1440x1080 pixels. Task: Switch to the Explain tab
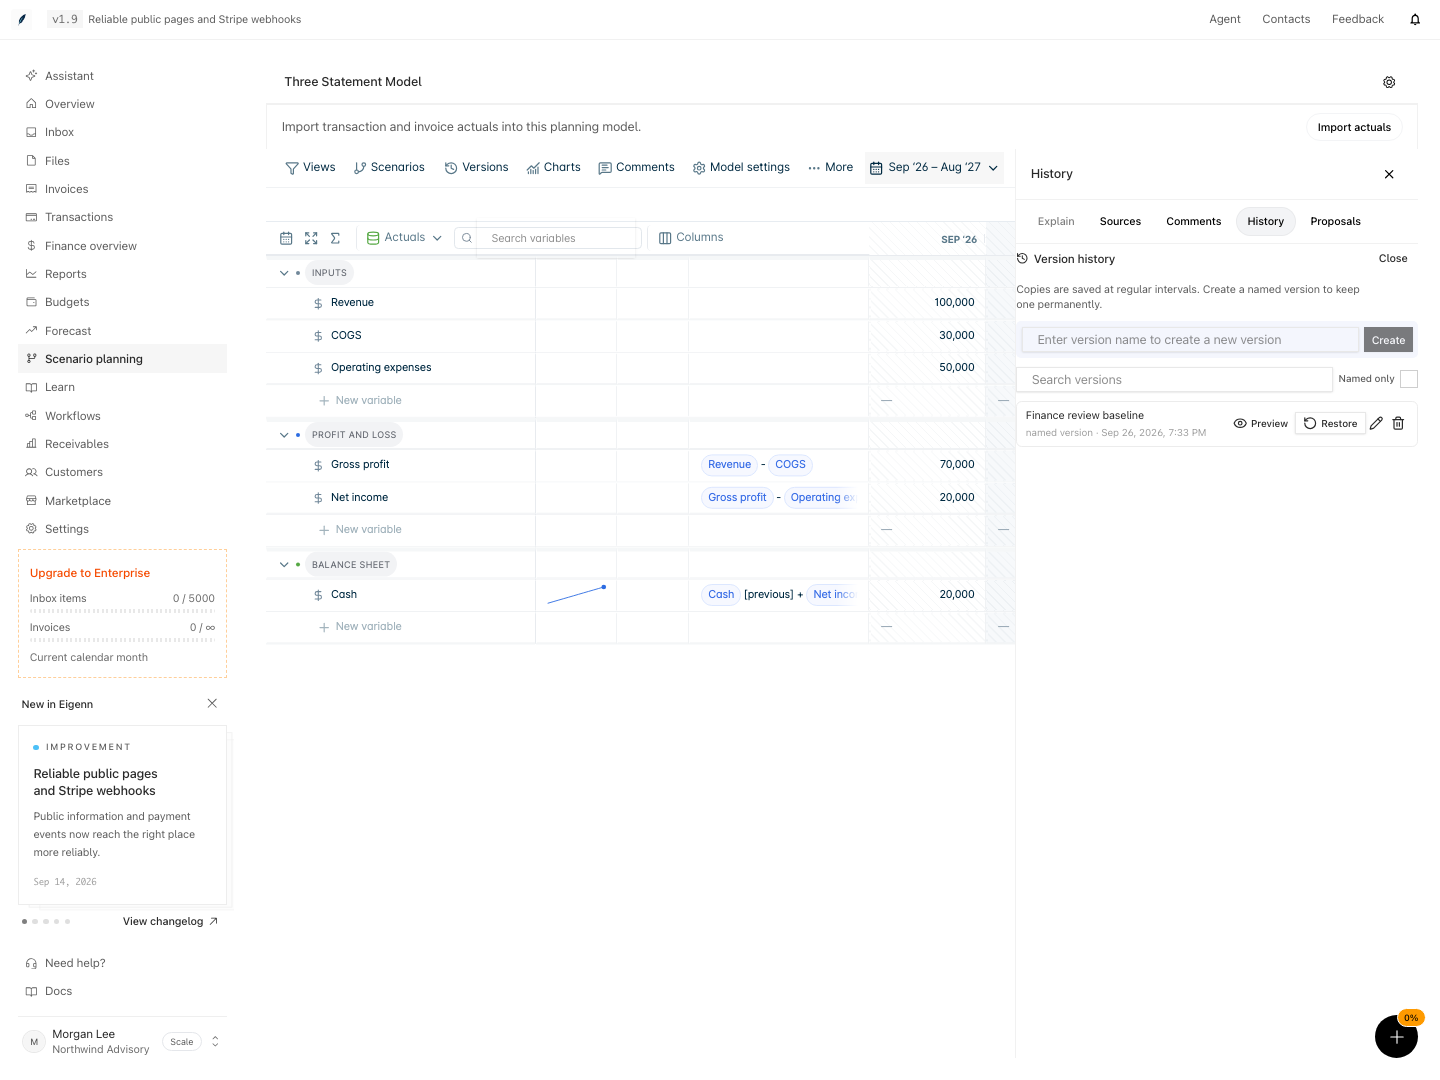[x=1056, y=221]
